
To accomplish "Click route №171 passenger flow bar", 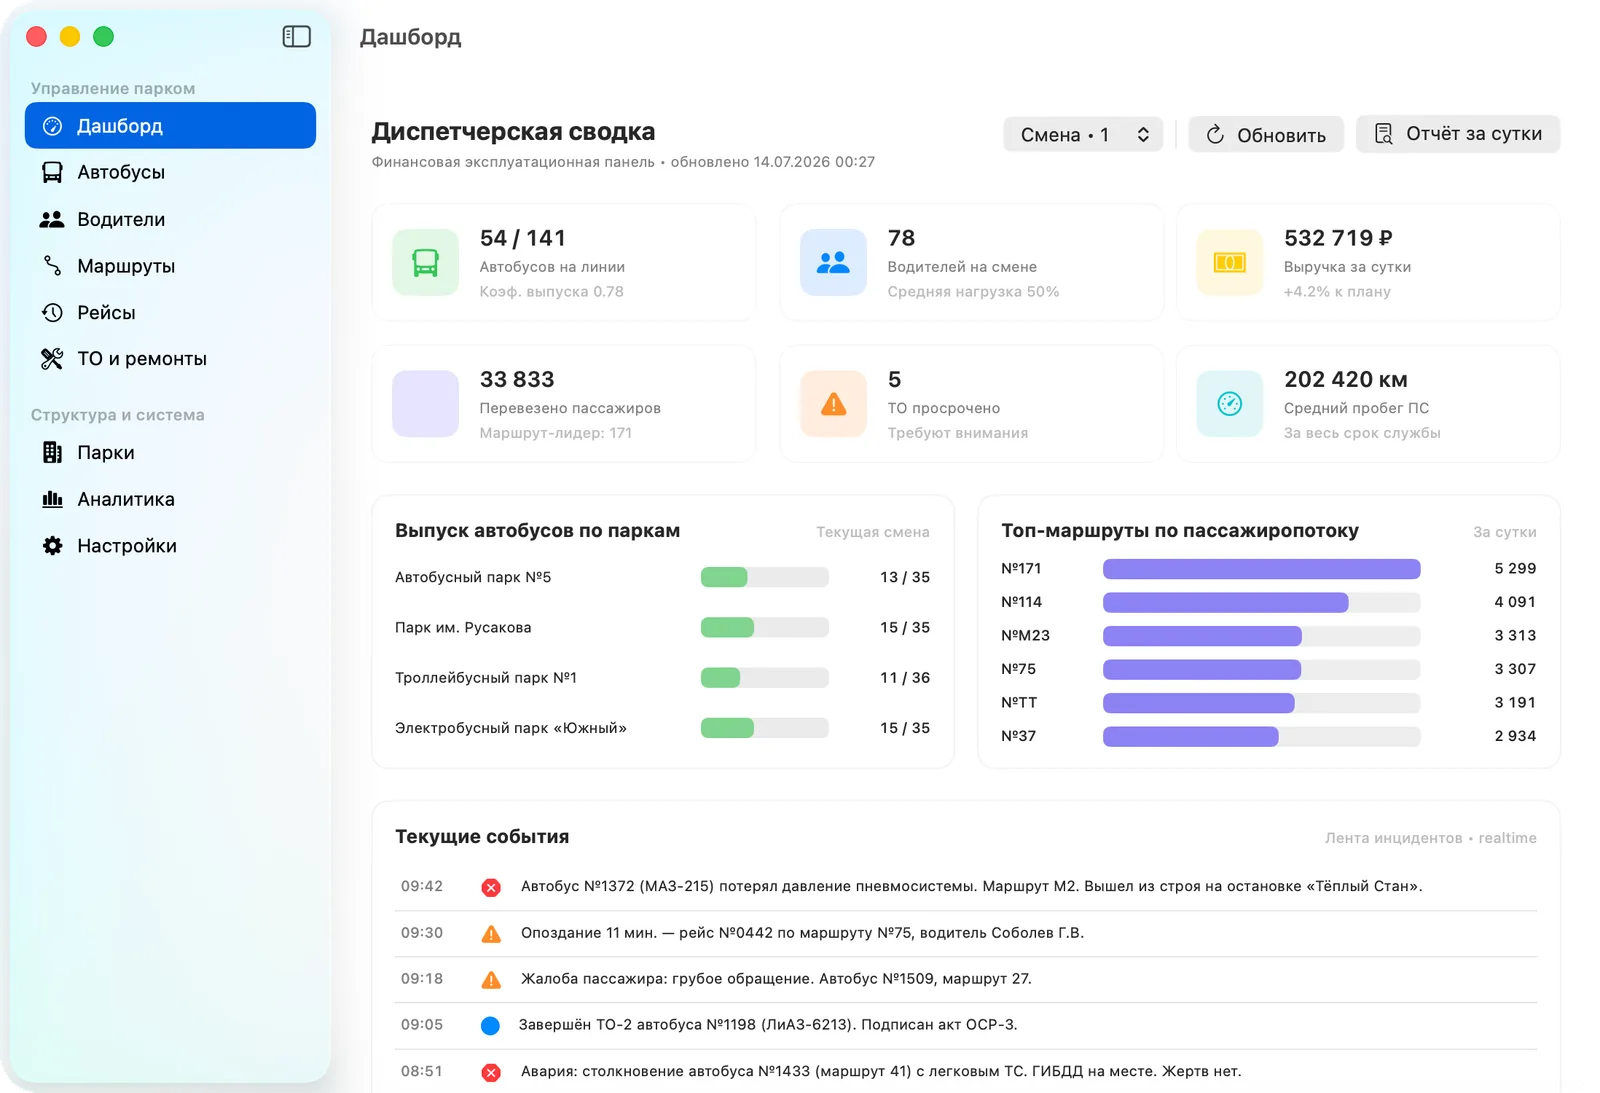I will (1261, 569).
